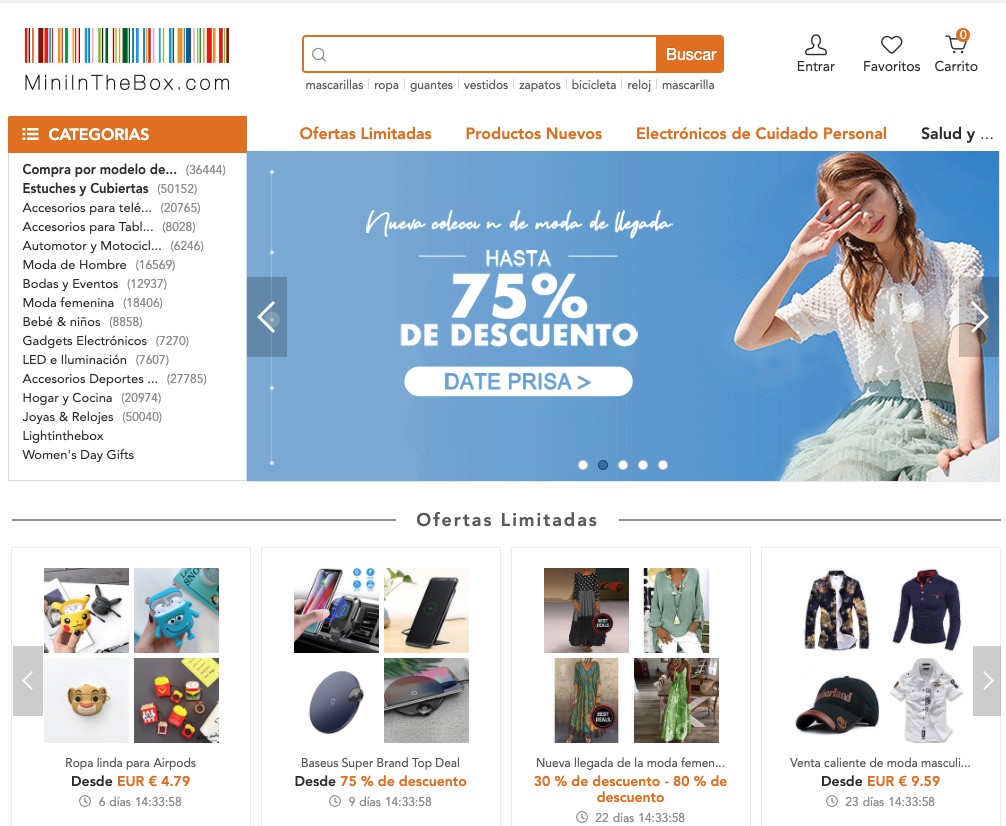Advance the main banner with the right arrow
Screen dimensions: 1006x826
[x=979, y=317]
